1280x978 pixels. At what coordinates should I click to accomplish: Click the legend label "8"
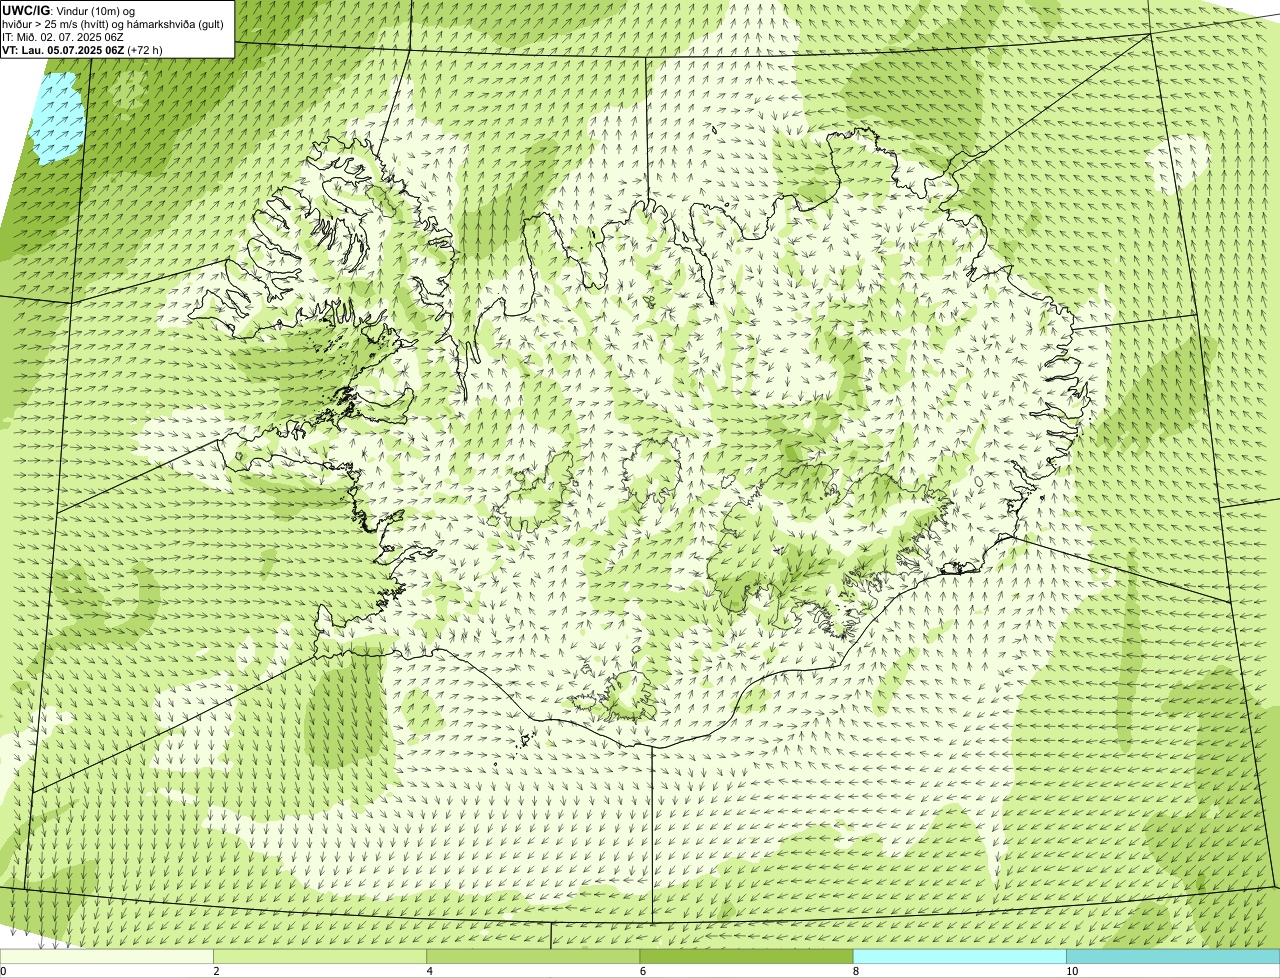(x=855, y=971)
